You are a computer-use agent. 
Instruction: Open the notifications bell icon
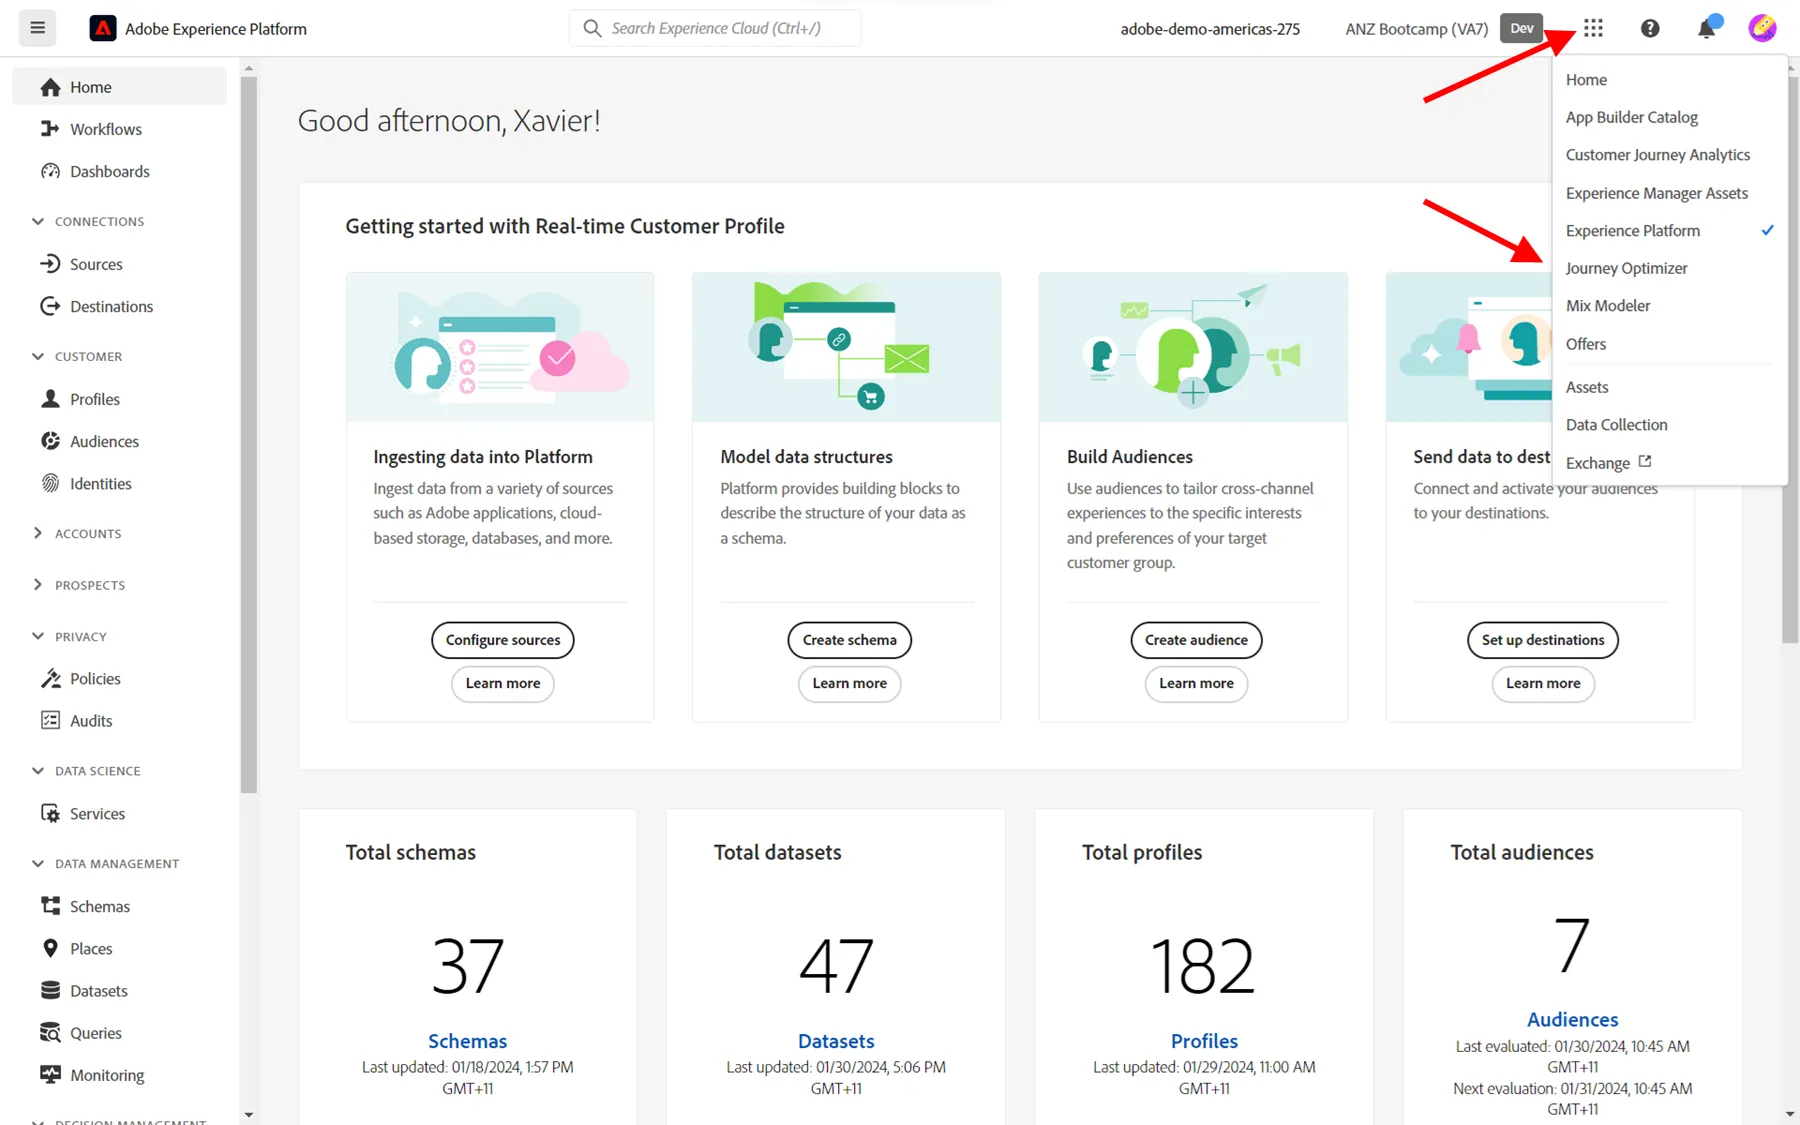pyautogui.click(x=1707, y=28)
